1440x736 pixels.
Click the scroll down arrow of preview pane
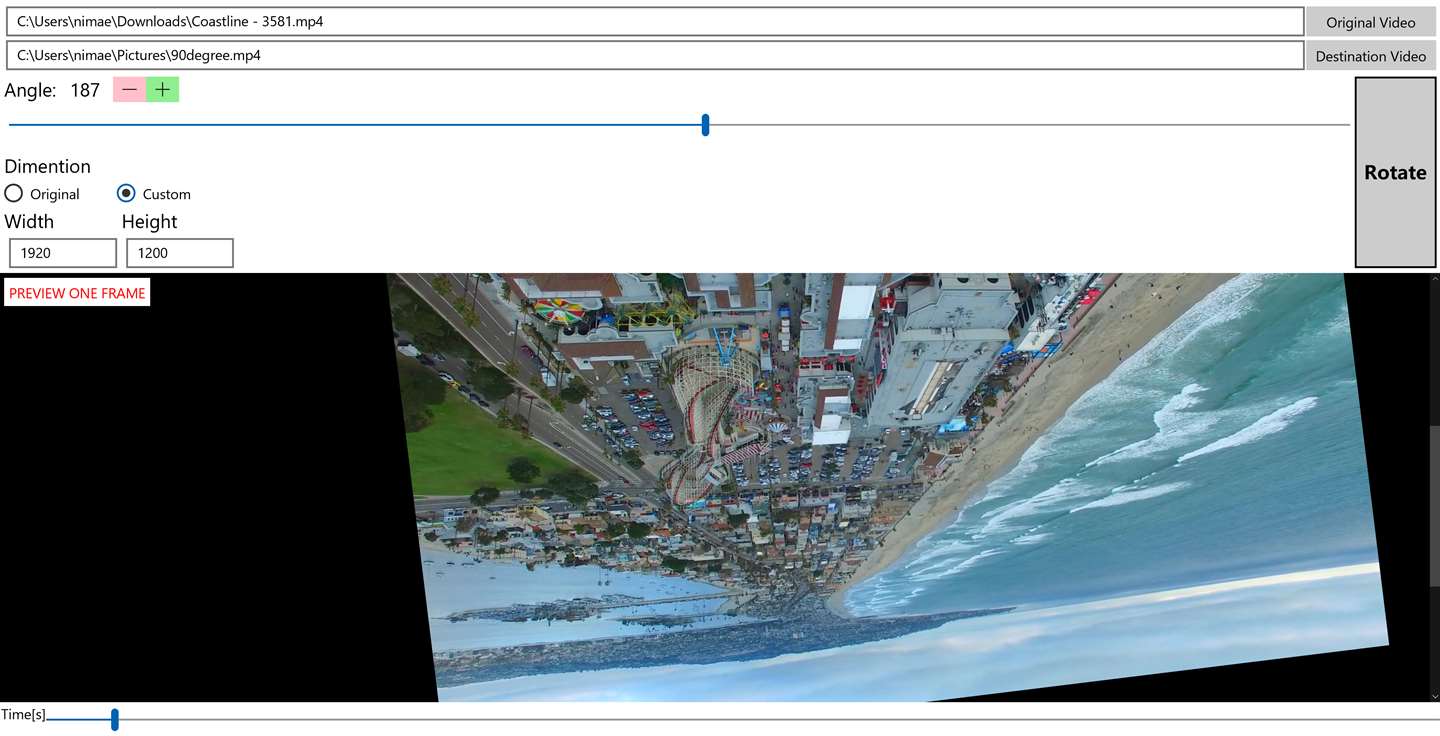tap(1435, 695)
